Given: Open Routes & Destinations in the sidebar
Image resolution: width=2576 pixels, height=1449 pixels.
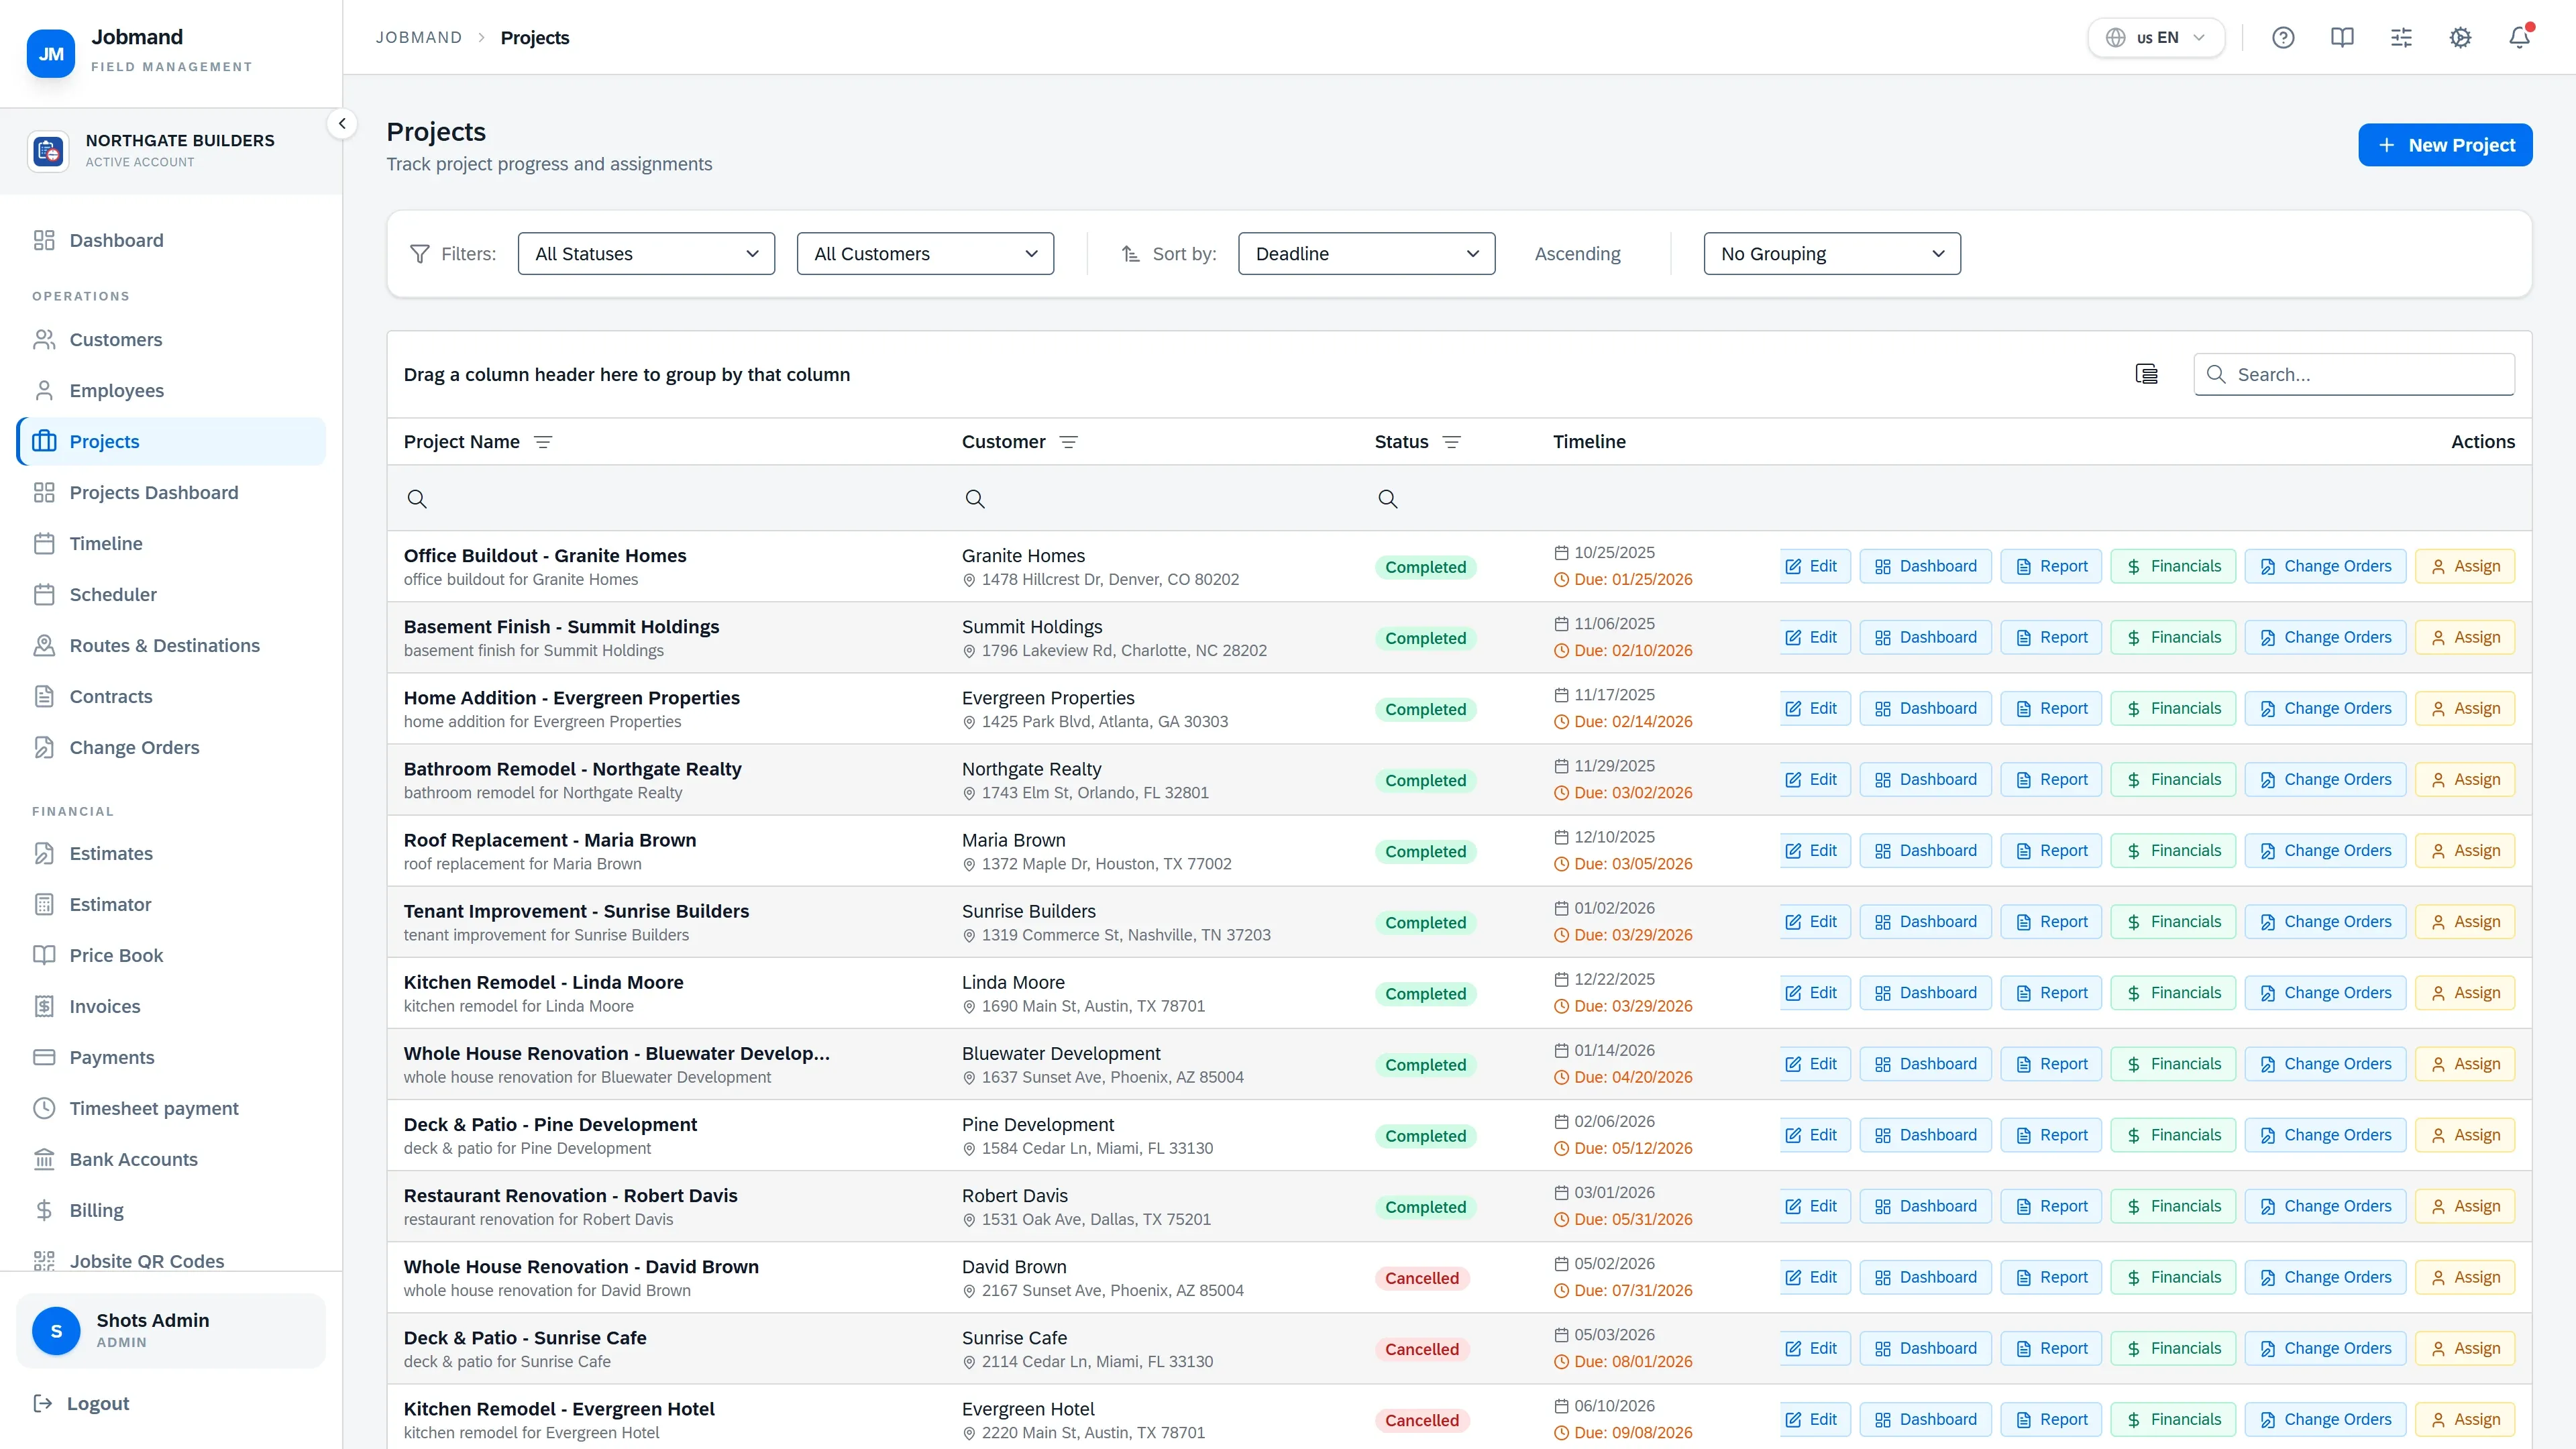Looking at the screenshot, I should (171, 646).
